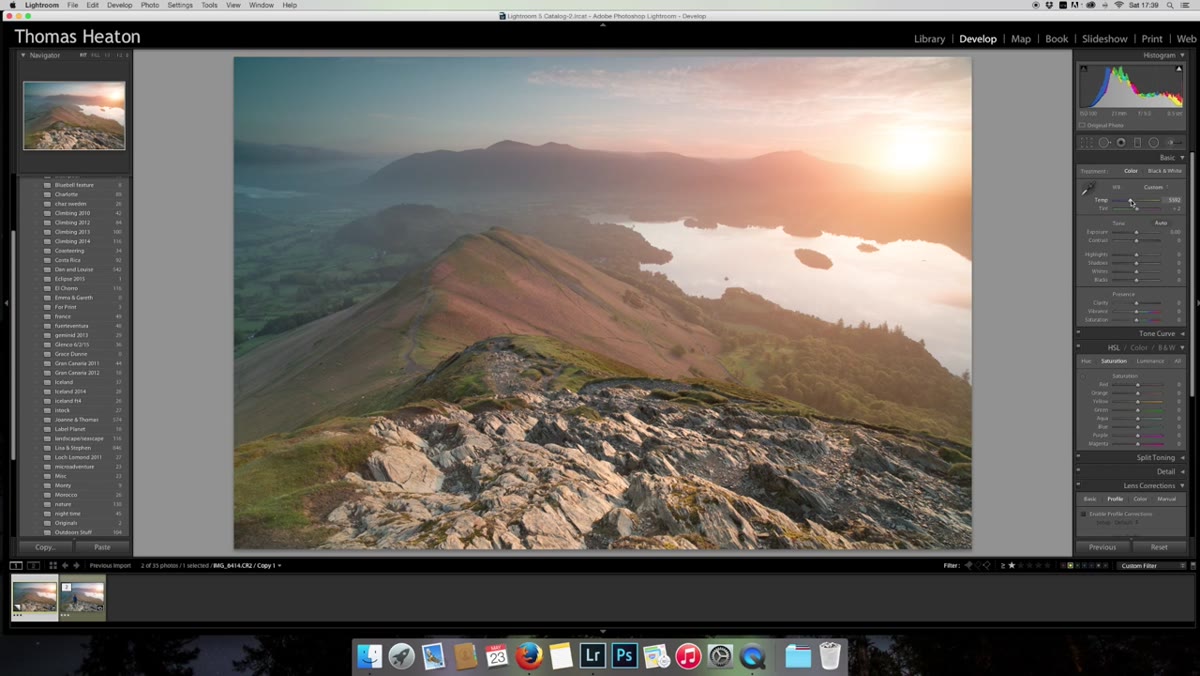1200x676 pixels.
Task: Click the Exposure slider handle
Action: coord(1136,232)
